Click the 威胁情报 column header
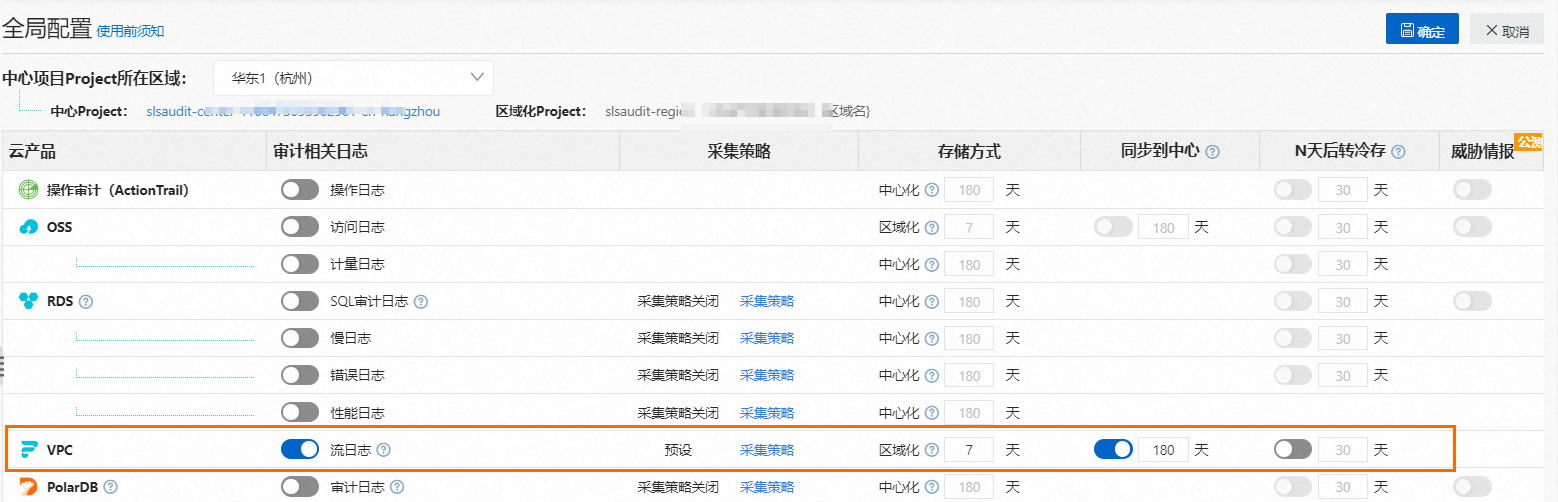Viewport: 1558px width, 502px height. tap(1482, 152)
